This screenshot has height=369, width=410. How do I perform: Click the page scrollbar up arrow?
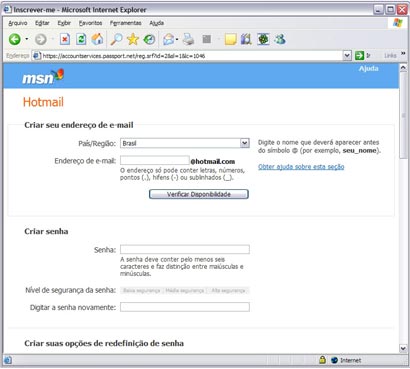click(403, 68)
